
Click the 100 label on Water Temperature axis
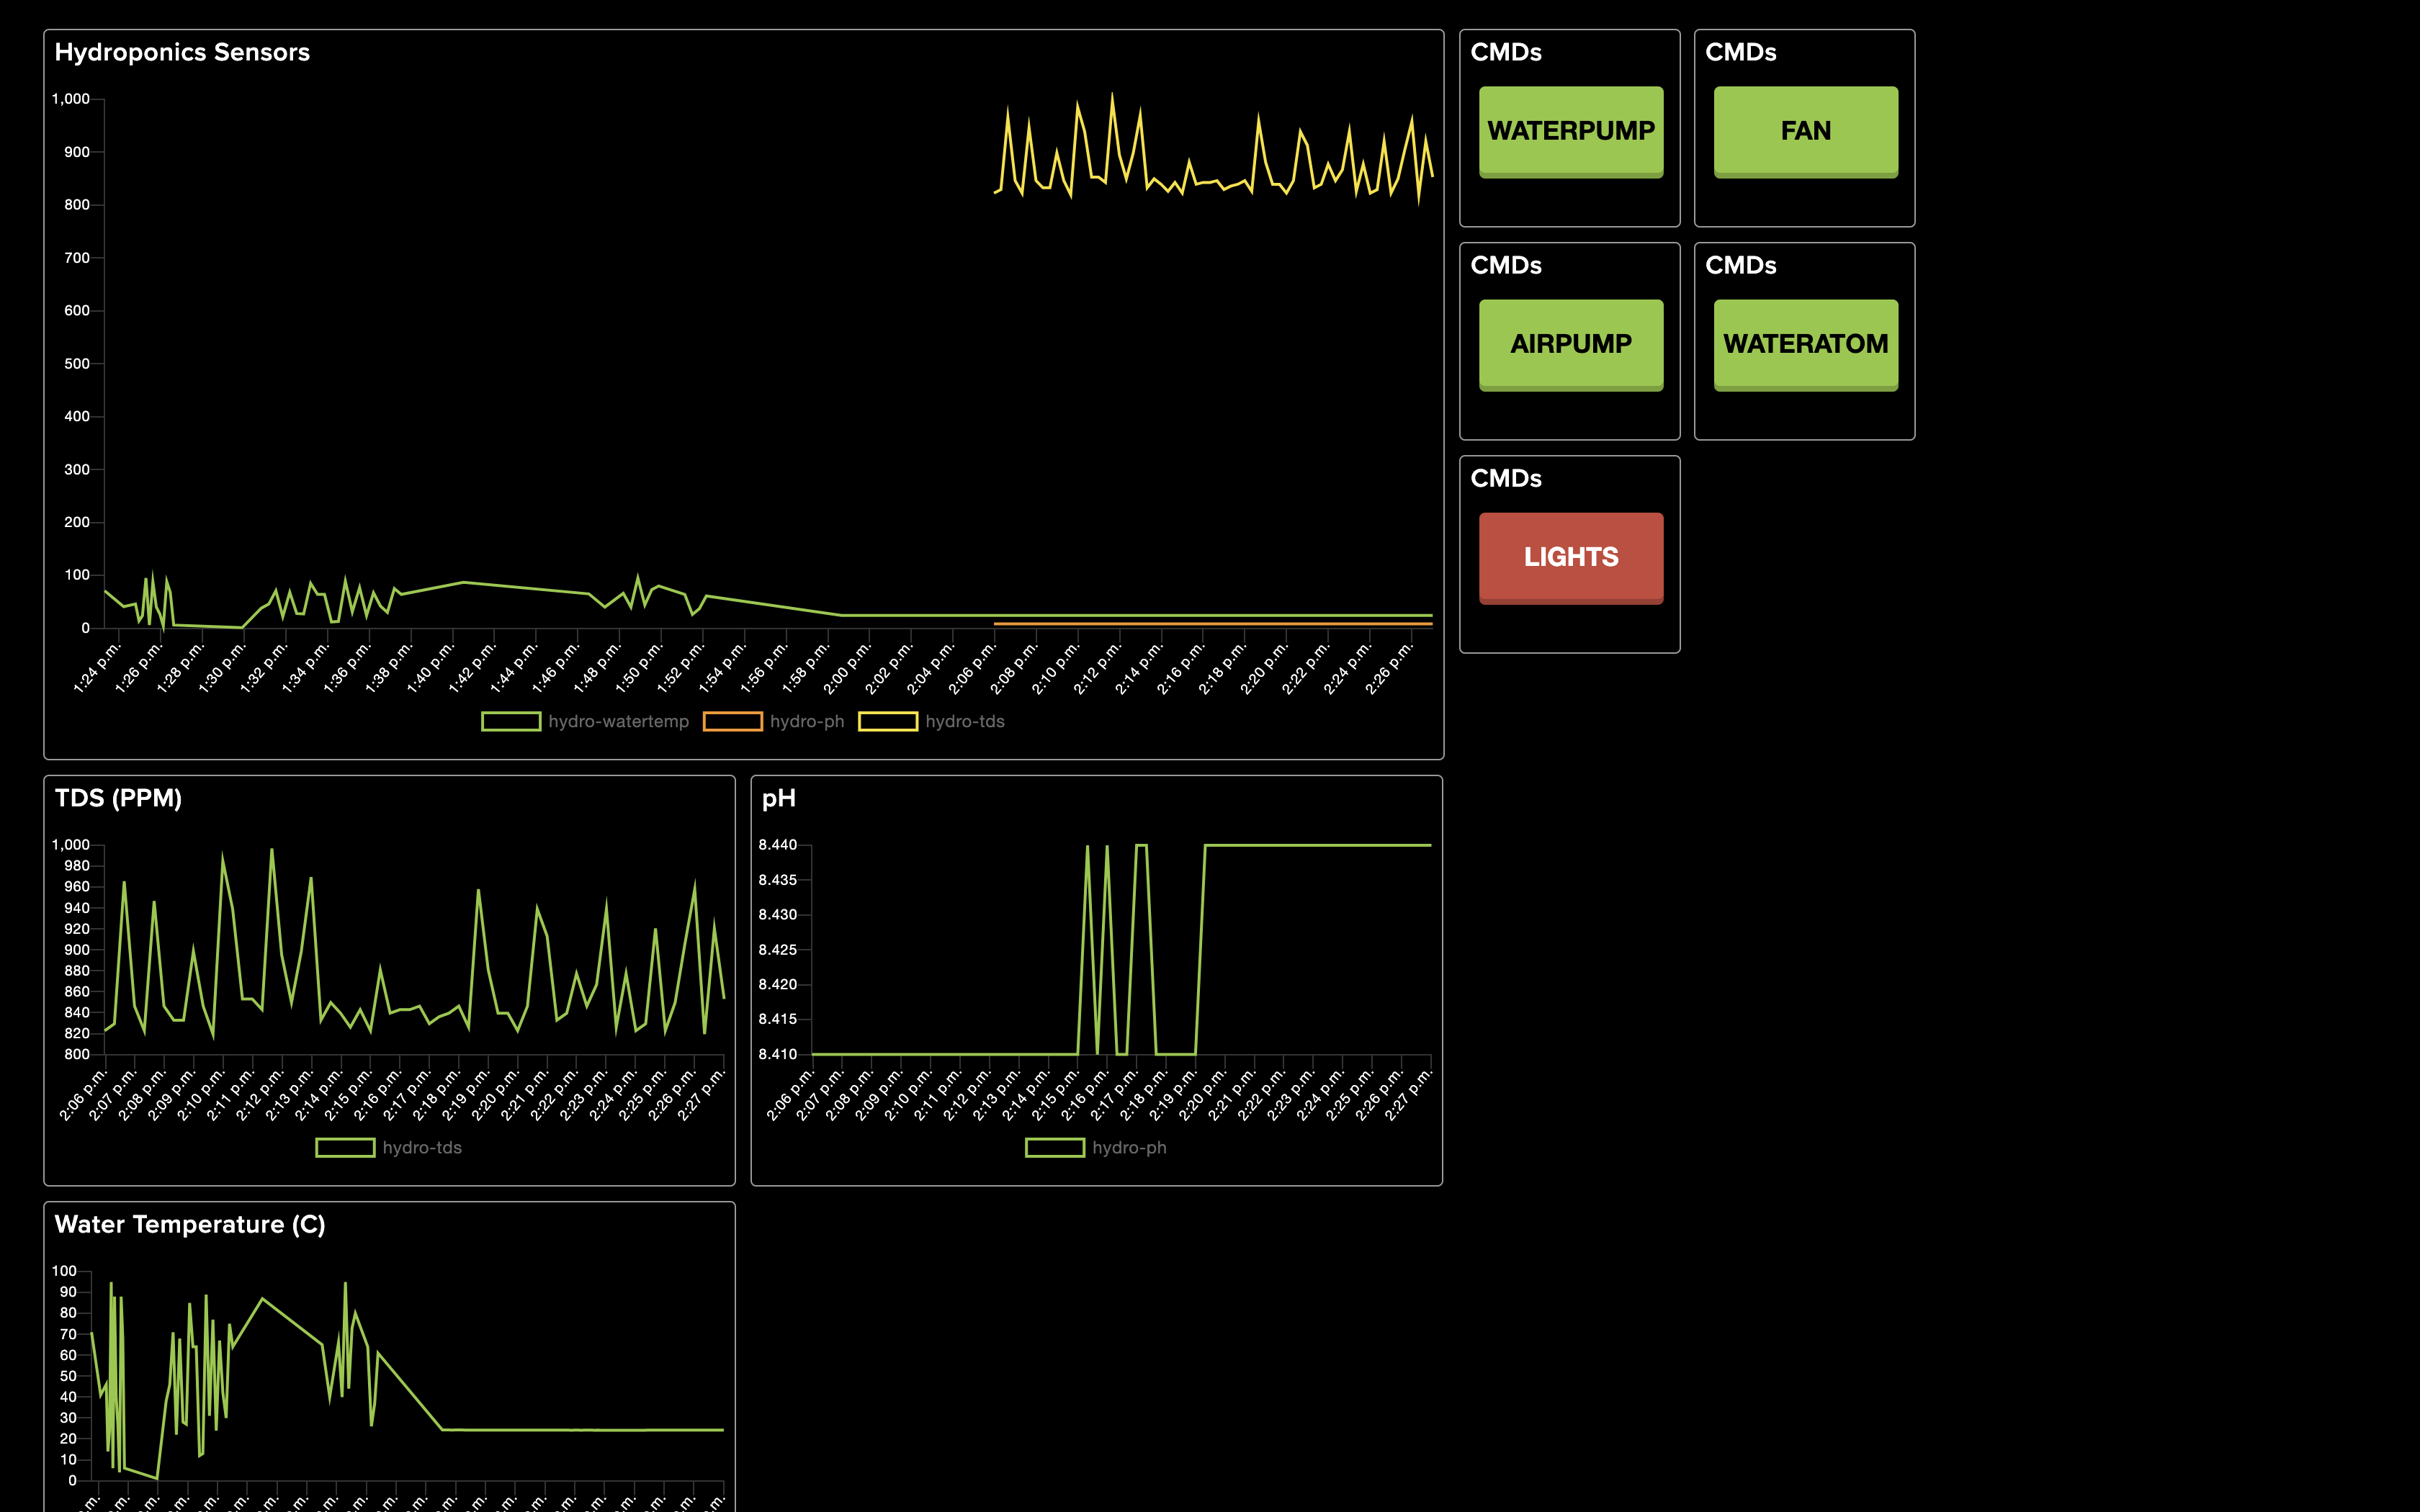[65, 1271]
